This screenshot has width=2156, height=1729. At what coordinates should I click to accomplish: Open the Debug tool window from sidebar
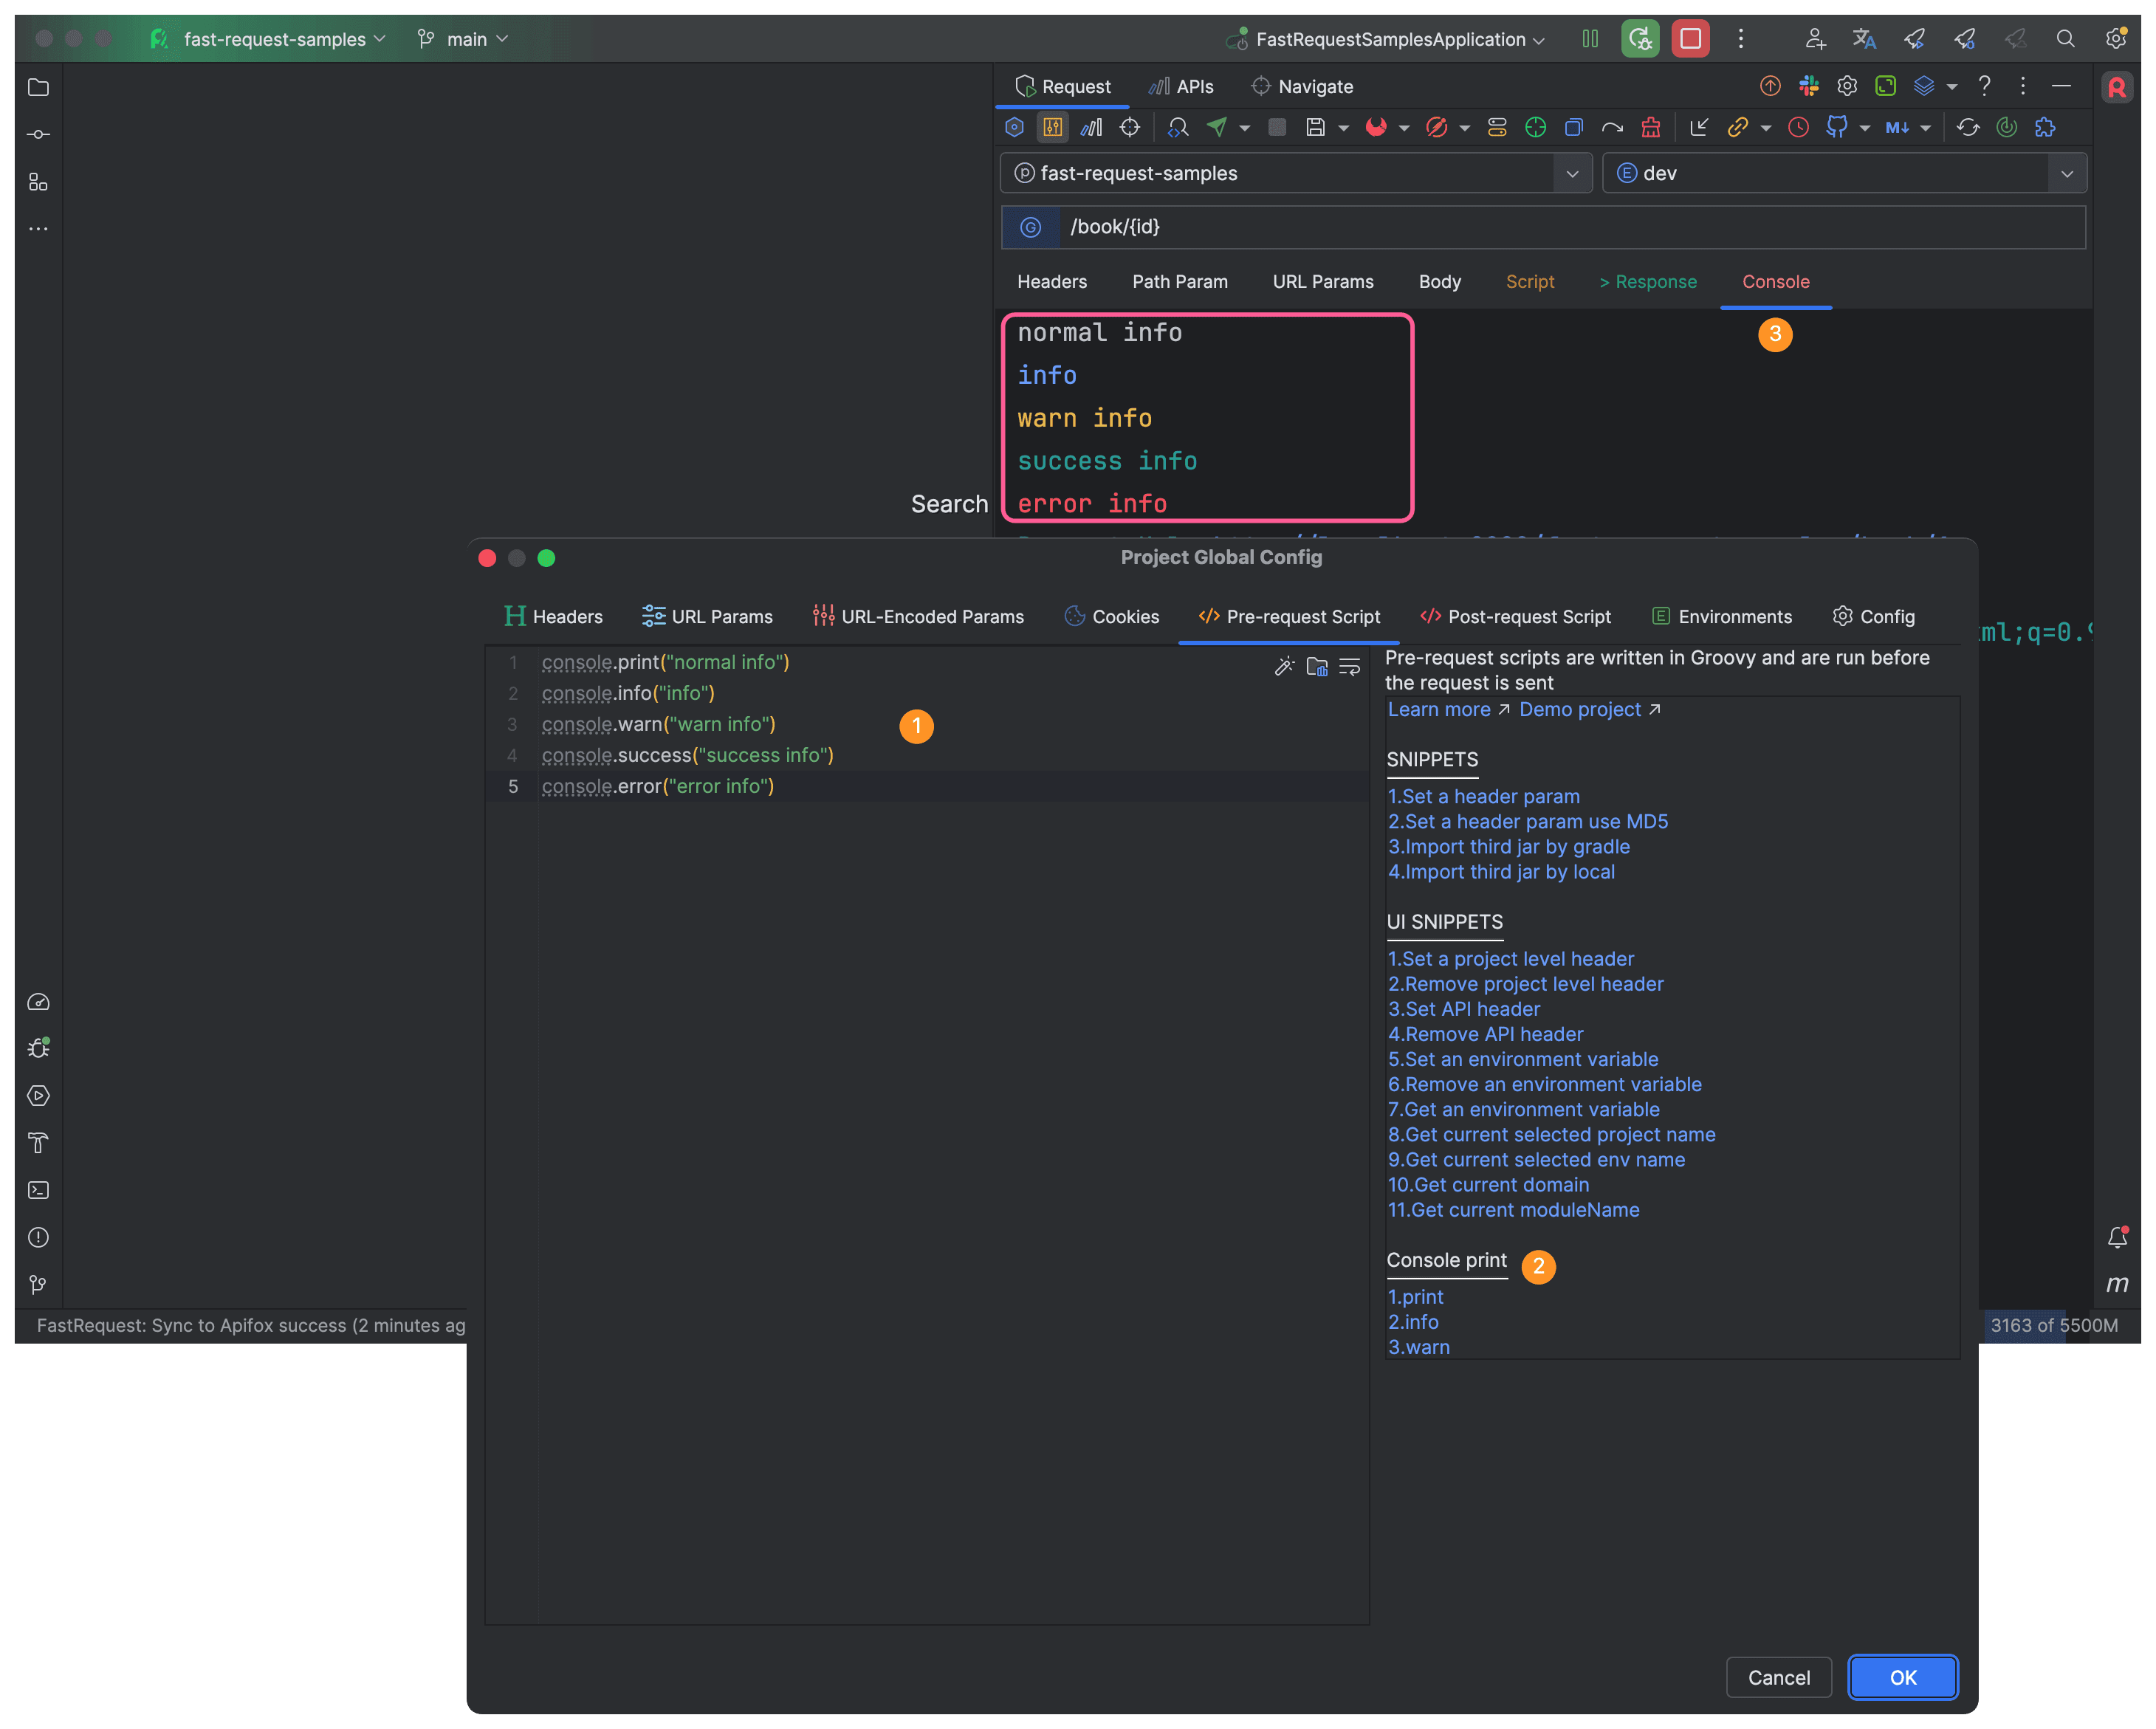38,1048
